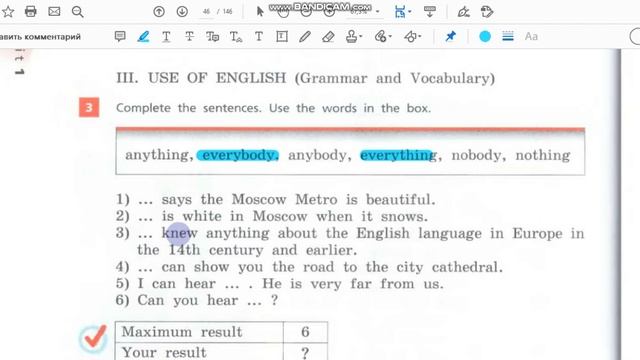
Task: Click the 'Your result' table cell
Action: point(200,351)
